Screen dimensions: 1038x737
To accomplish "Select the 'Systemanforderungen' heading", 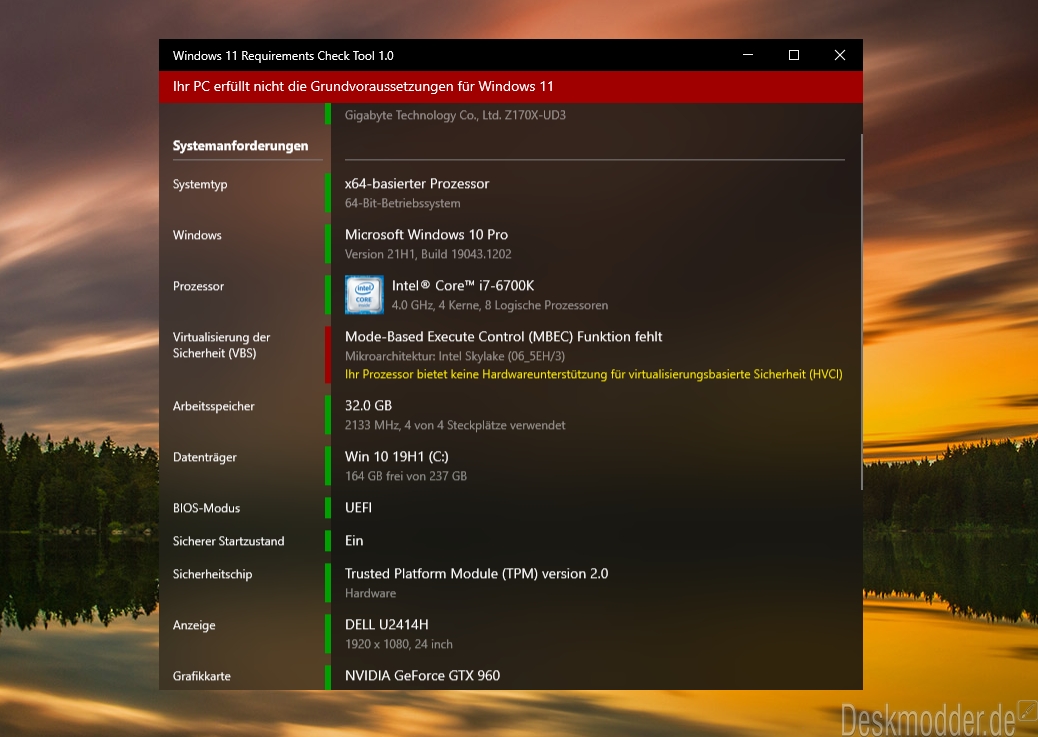I will coord(240,146).
